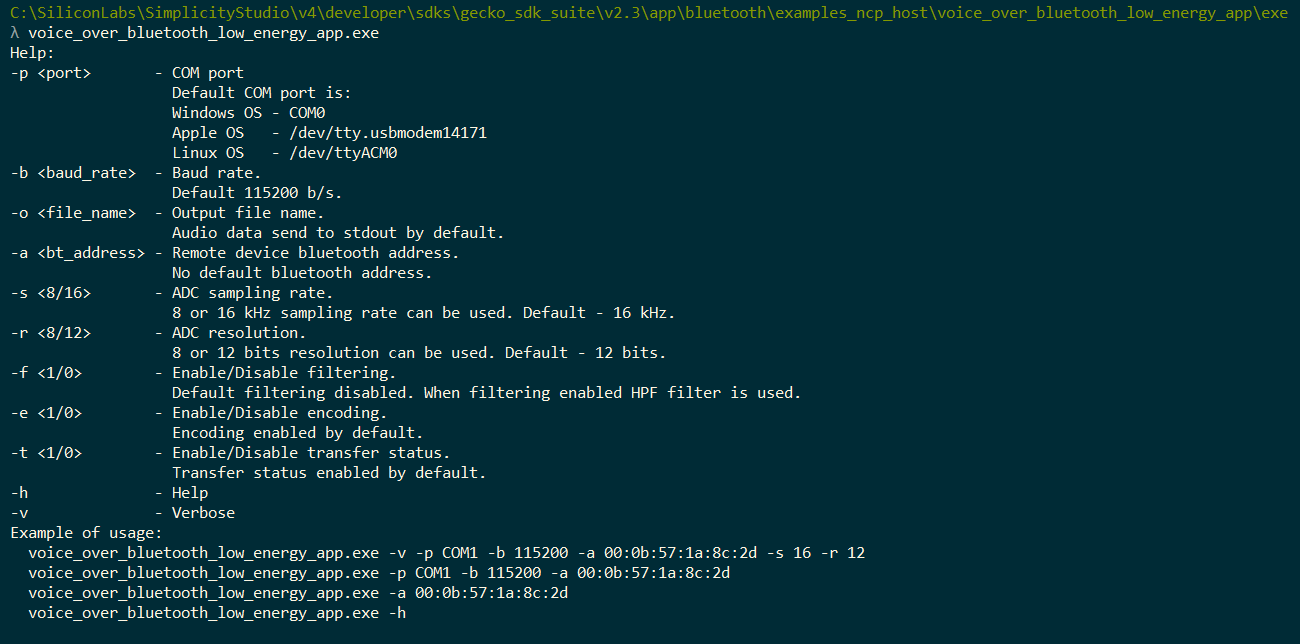1300x644 pixels.
Task: Click the "Example of usage:" line
Action: coord(85,533)
